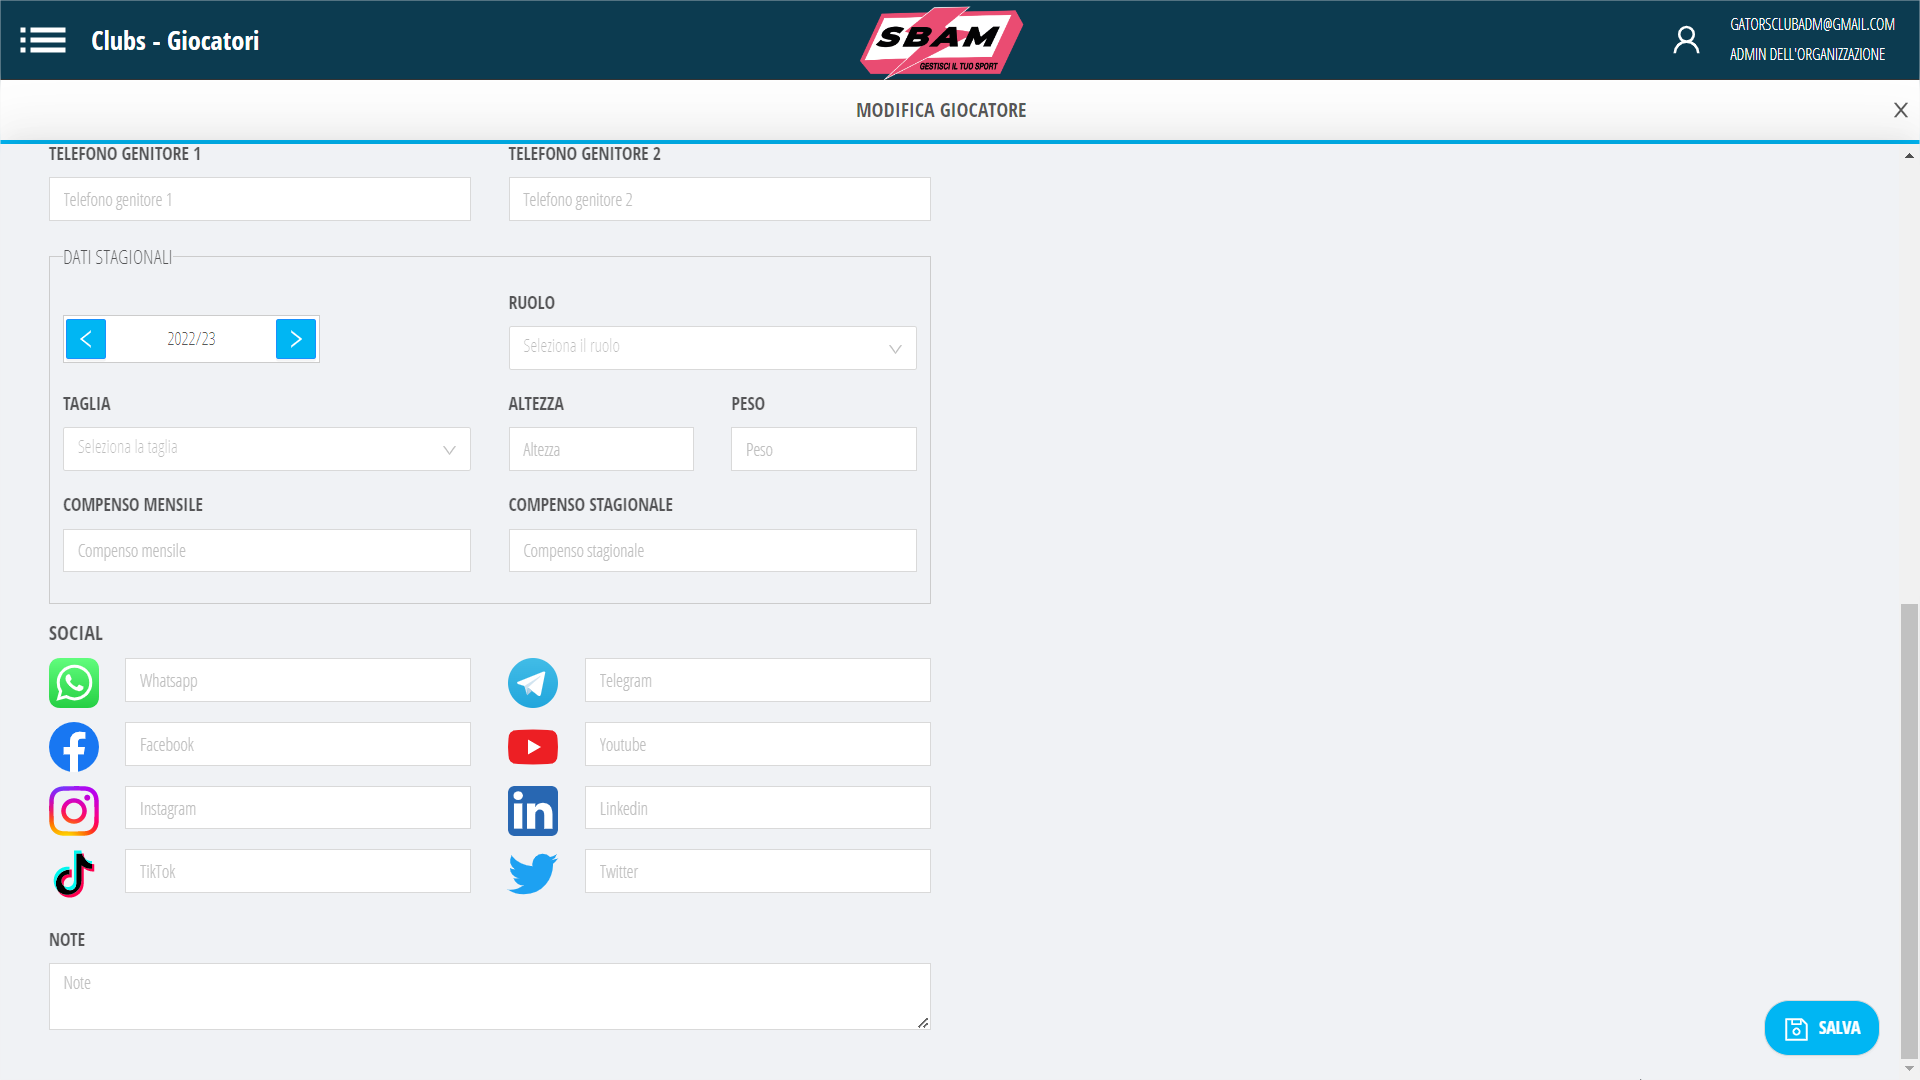Click the 2022/23 season label
The height and width of the screenshot is (1080, 1920).
[x=191, y=339]
